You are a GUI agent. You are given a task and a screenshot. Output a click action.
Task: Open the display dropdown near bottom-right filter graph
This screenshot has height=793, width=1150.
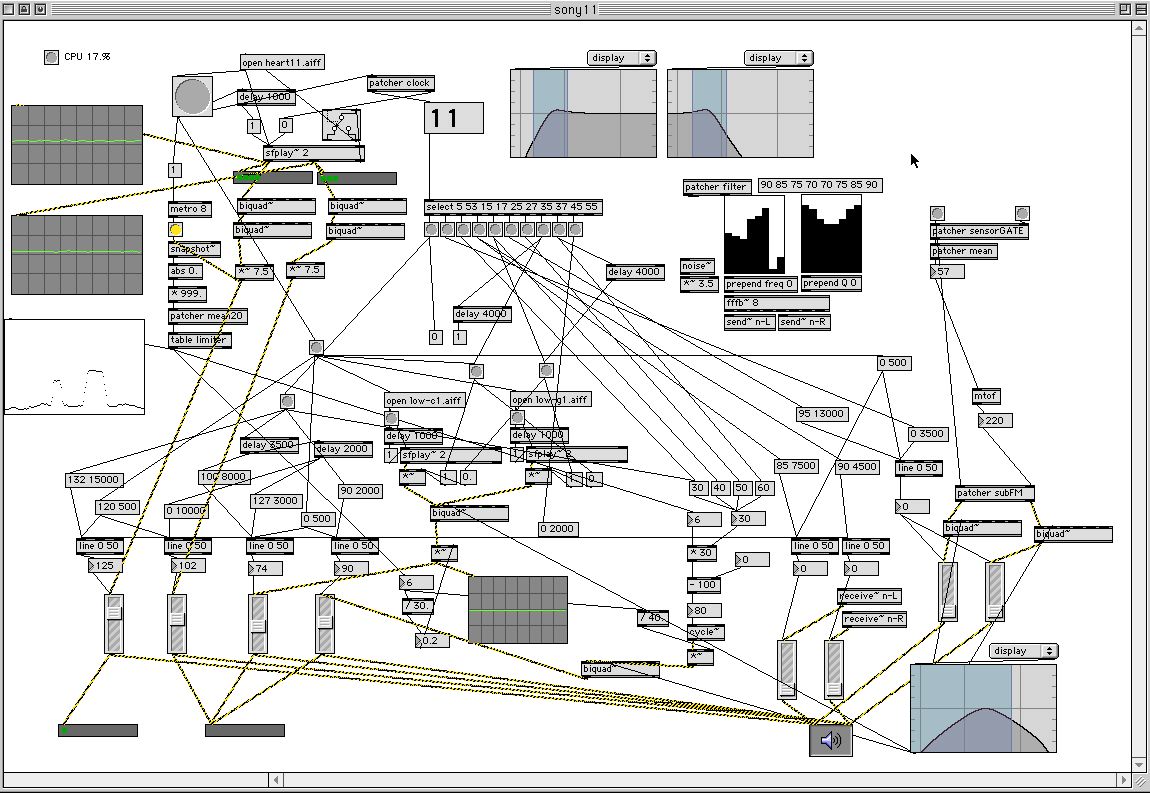1024,651
